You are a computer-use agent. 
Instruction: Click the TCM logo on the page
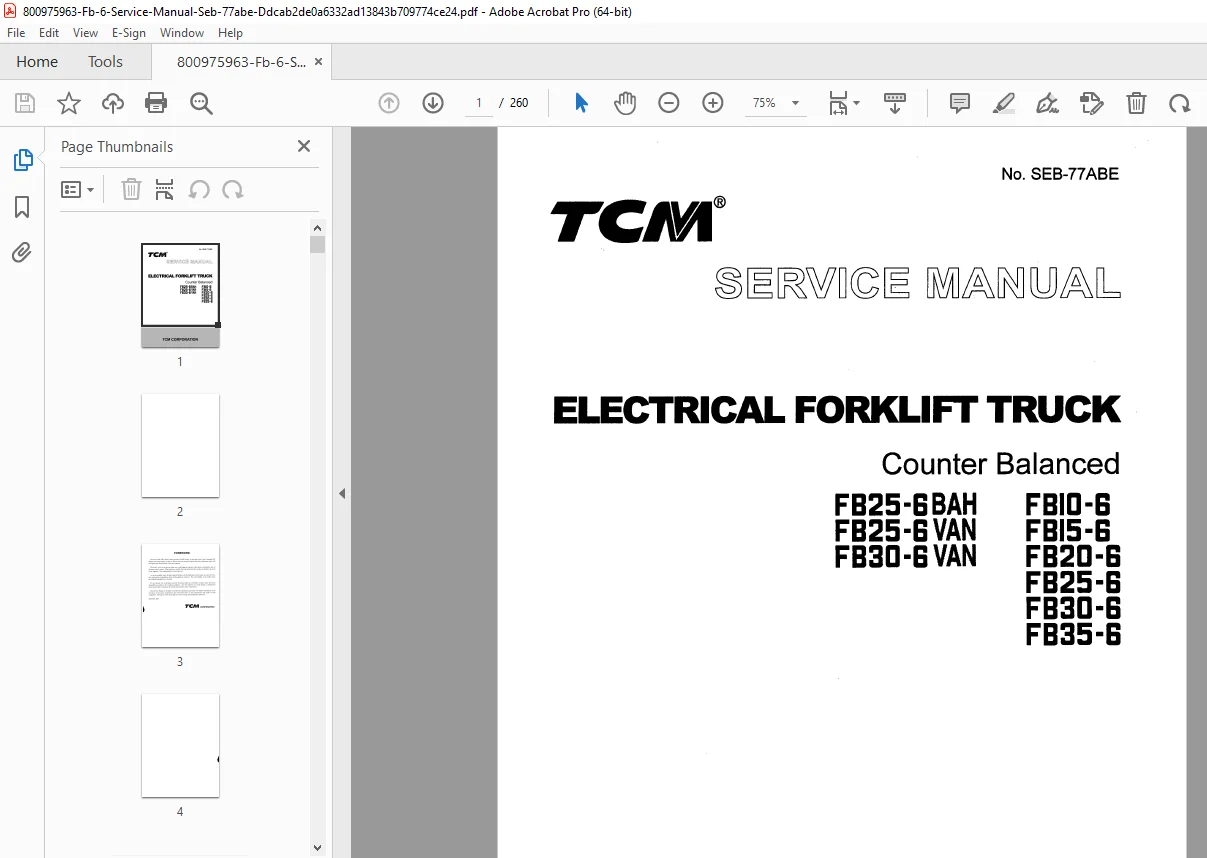click(x=638, y=220)
